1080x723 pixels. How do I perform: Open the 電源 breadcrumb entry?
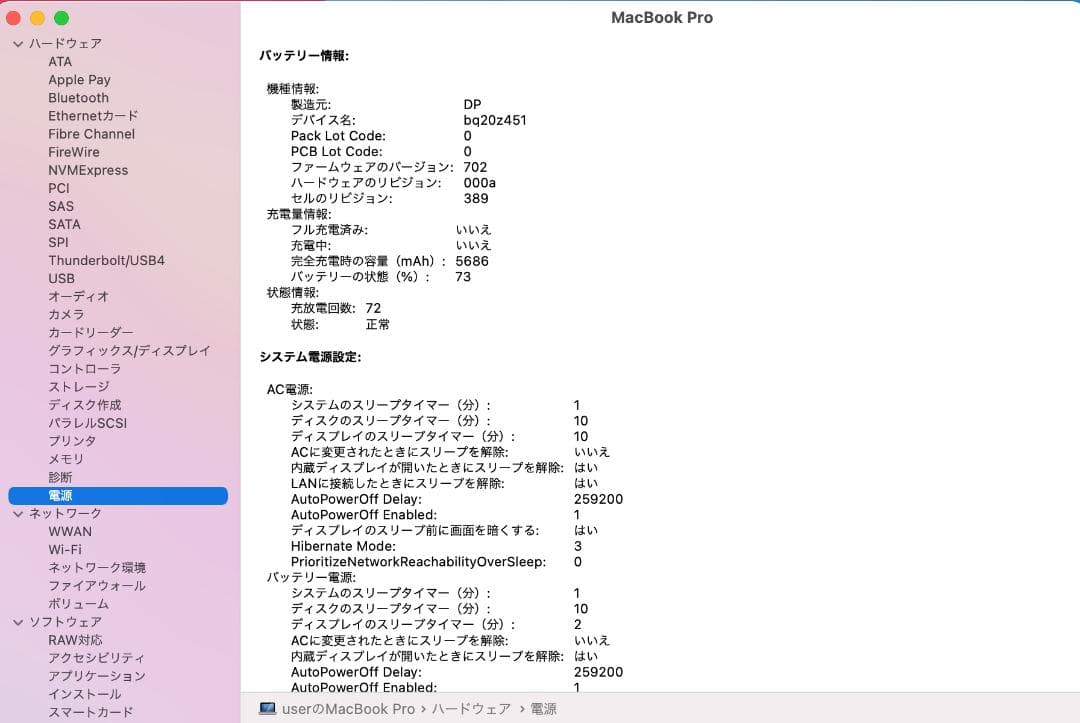(x=542, y=709)
